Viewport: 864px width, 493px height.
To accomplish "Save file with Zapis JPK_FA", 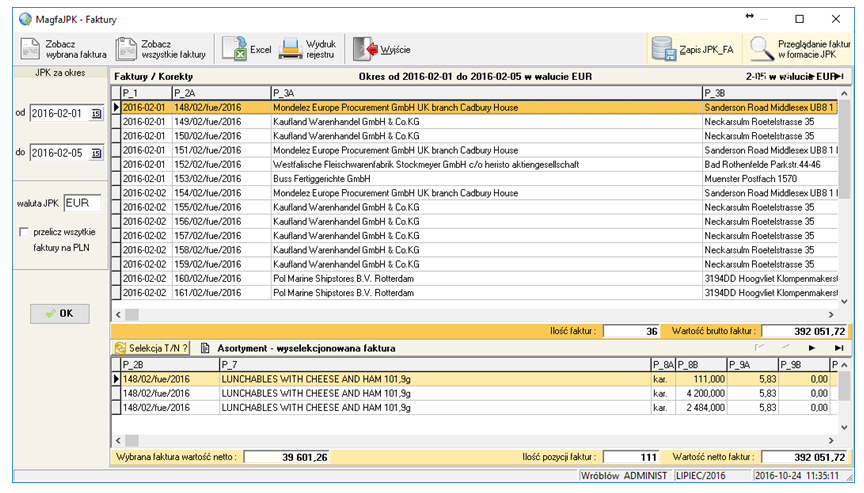I will (x=693, y=49).
